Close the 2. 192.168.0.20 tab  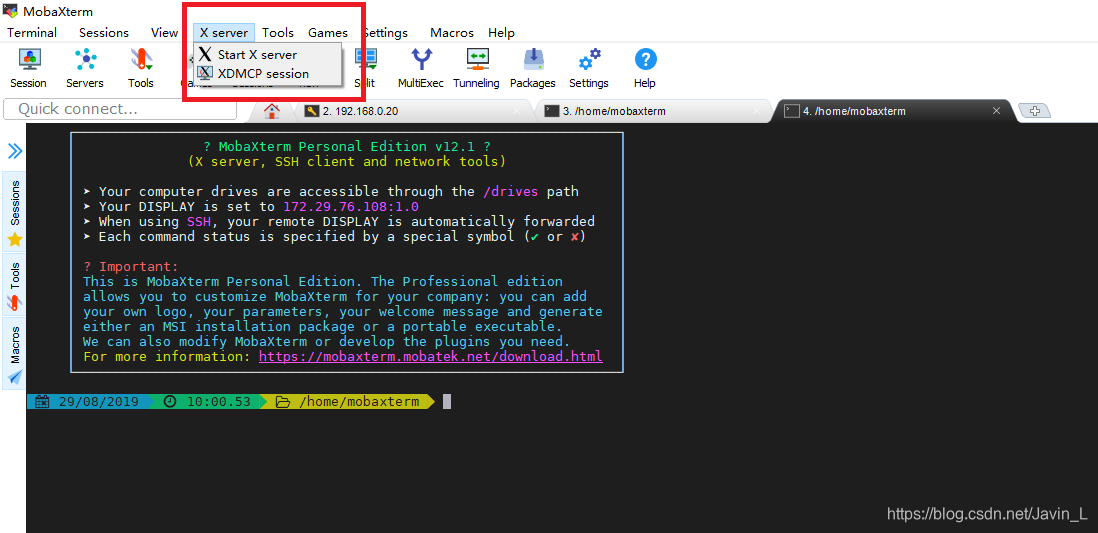[517, 111]
